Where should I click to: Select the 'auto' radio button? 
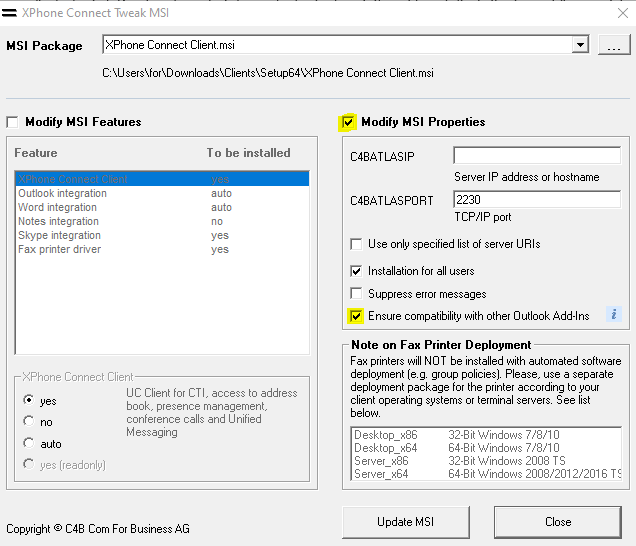pyautogui.click(x=28, y=443)
